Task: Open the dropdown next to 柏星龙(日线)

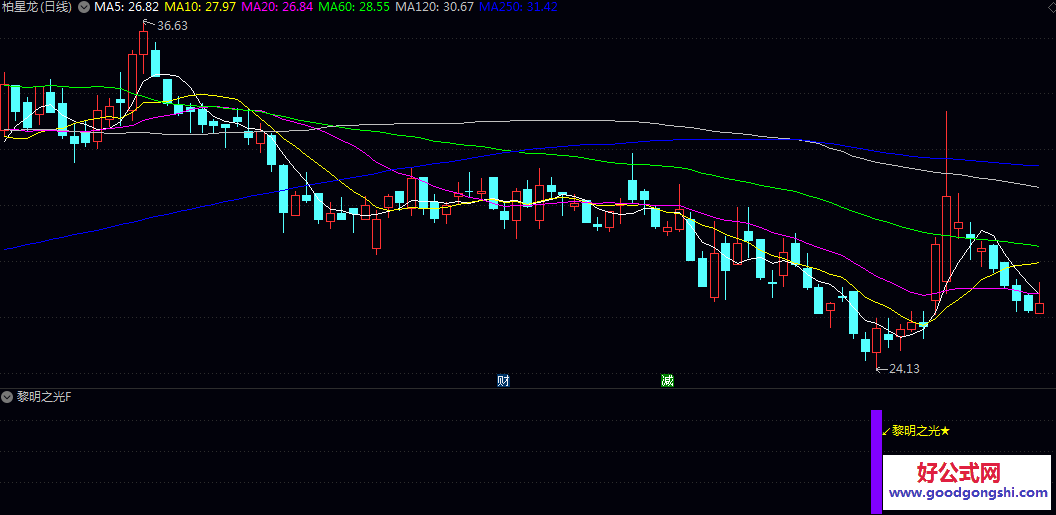Action: point(84,7)
